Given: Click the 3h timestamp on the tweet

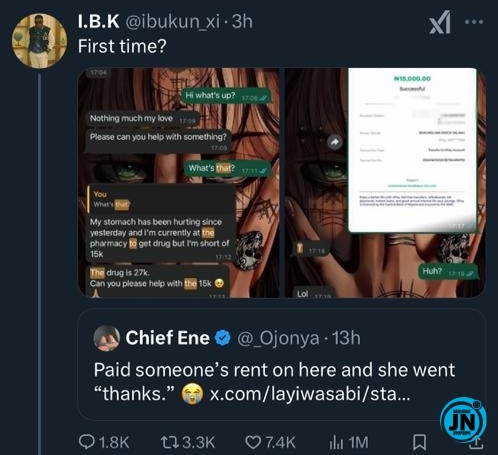Looking at the screenshot, I should (242, 22).
